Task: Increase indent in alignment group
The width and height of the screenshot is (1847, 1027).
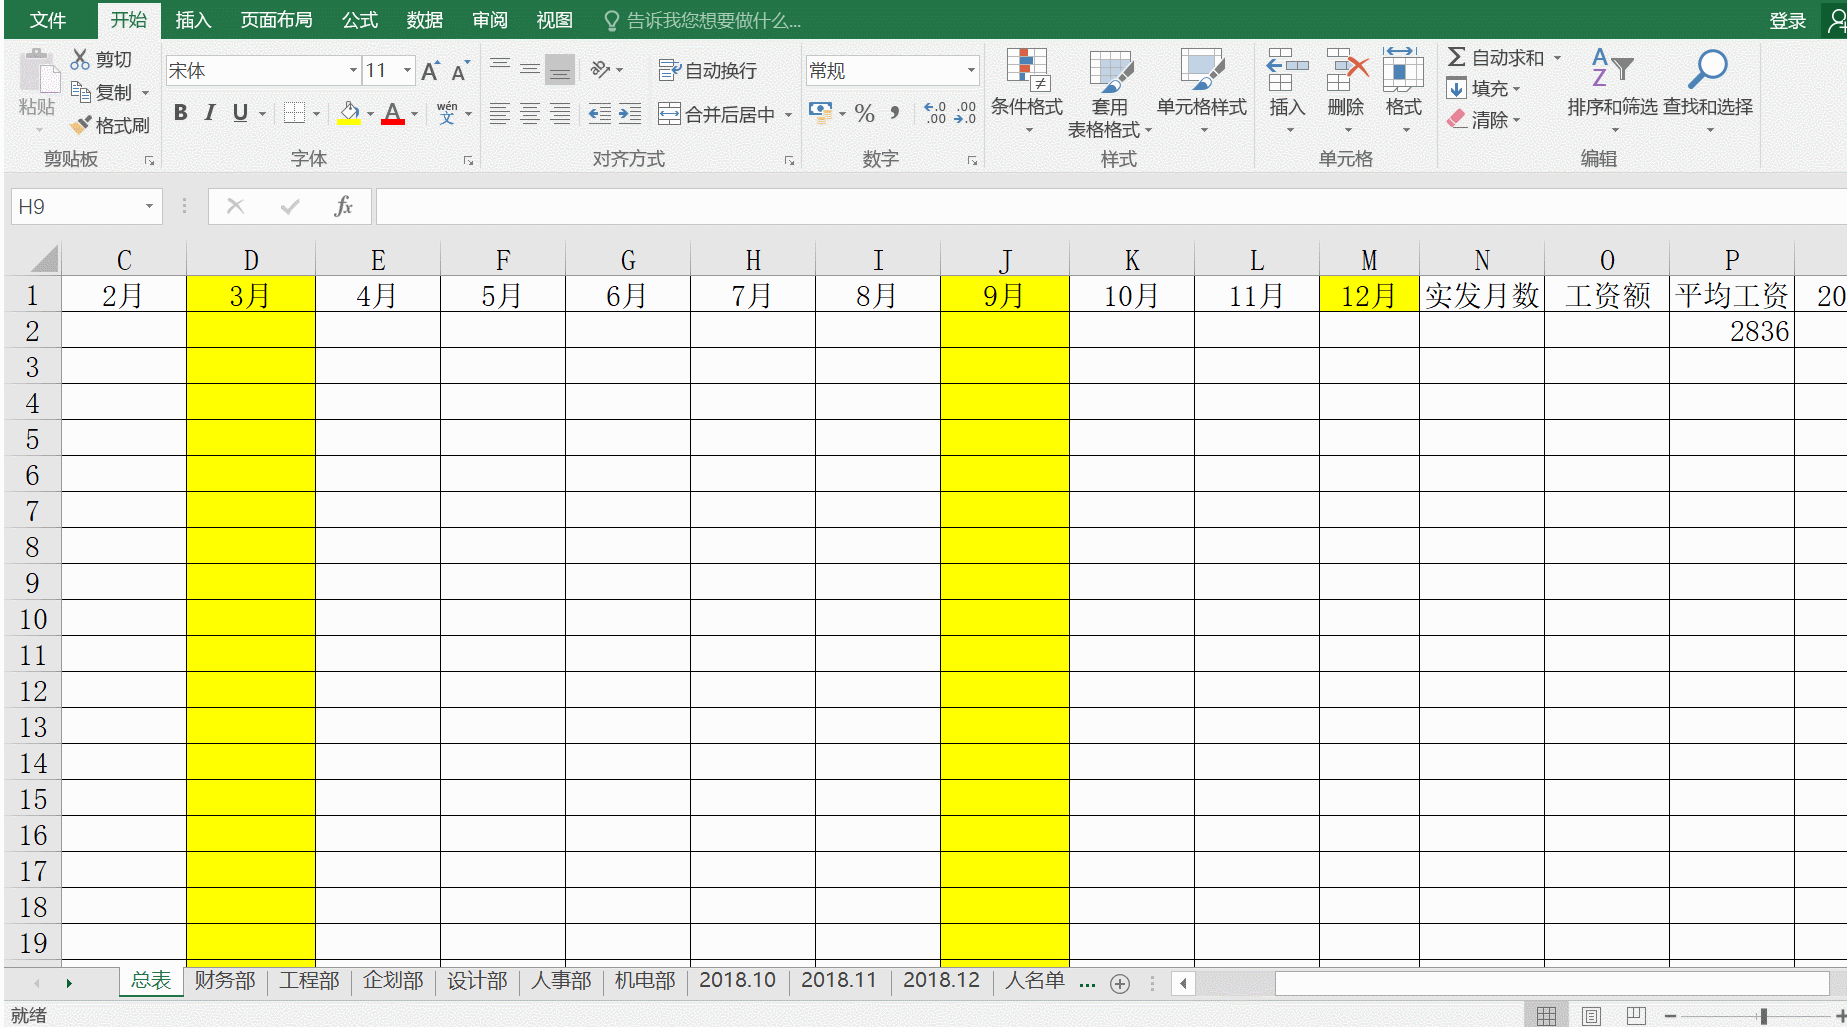Action: (630, 113)
